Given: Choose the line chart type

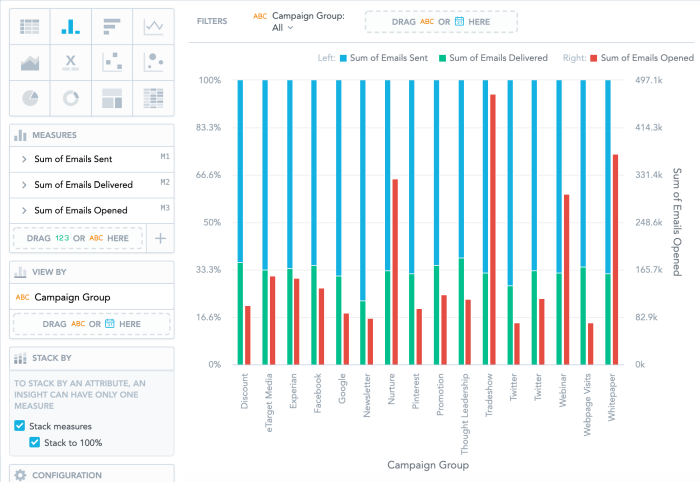Looking at the screenshot, I should 153,26.
